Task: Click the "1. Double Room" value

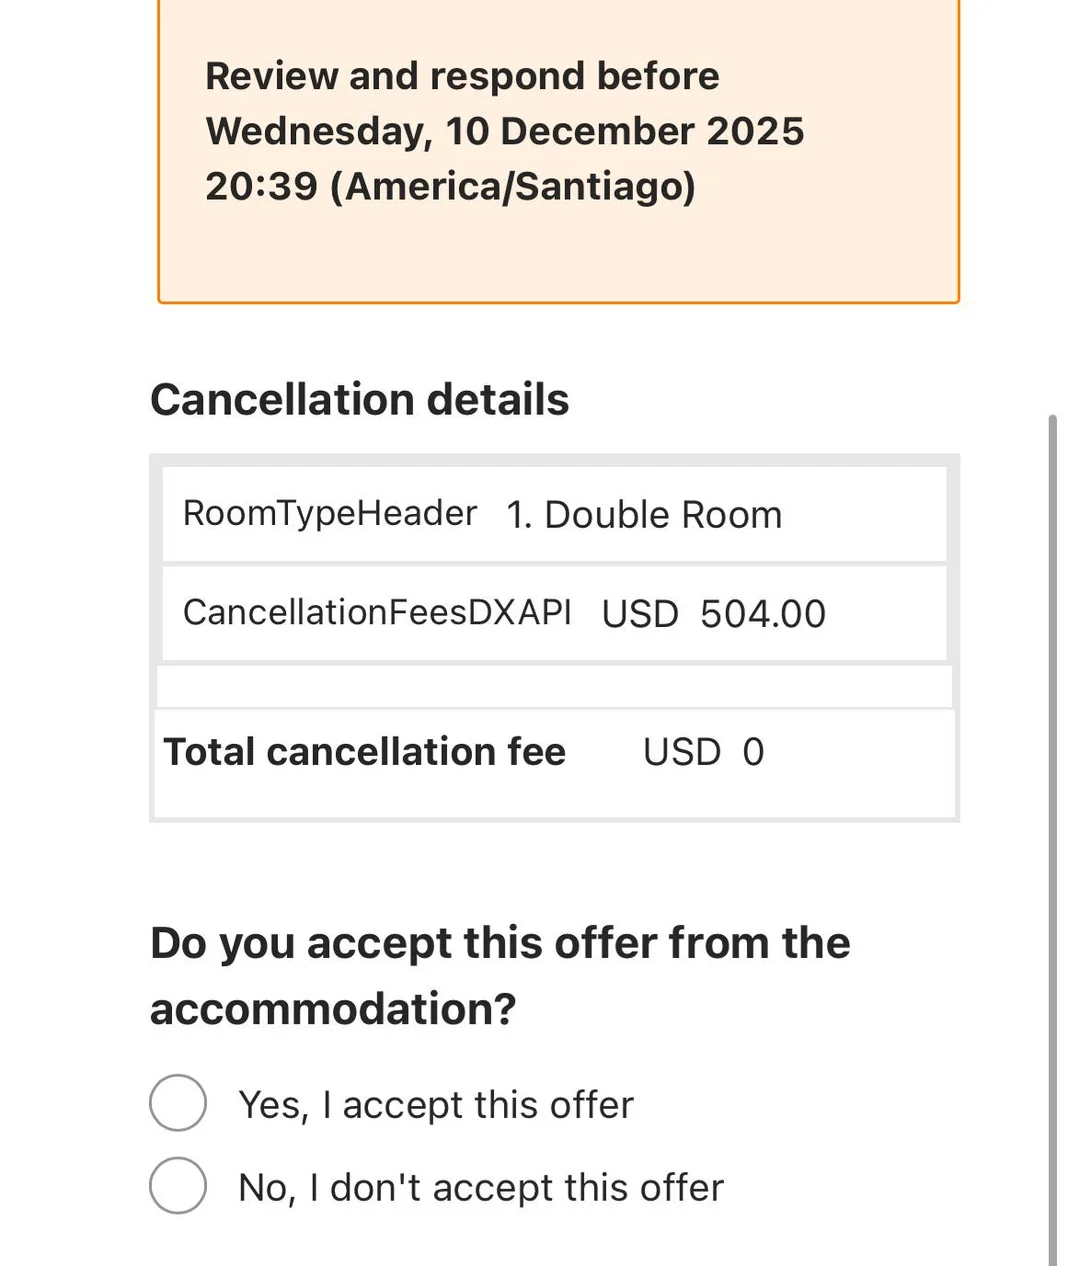Action: point(644,515)
